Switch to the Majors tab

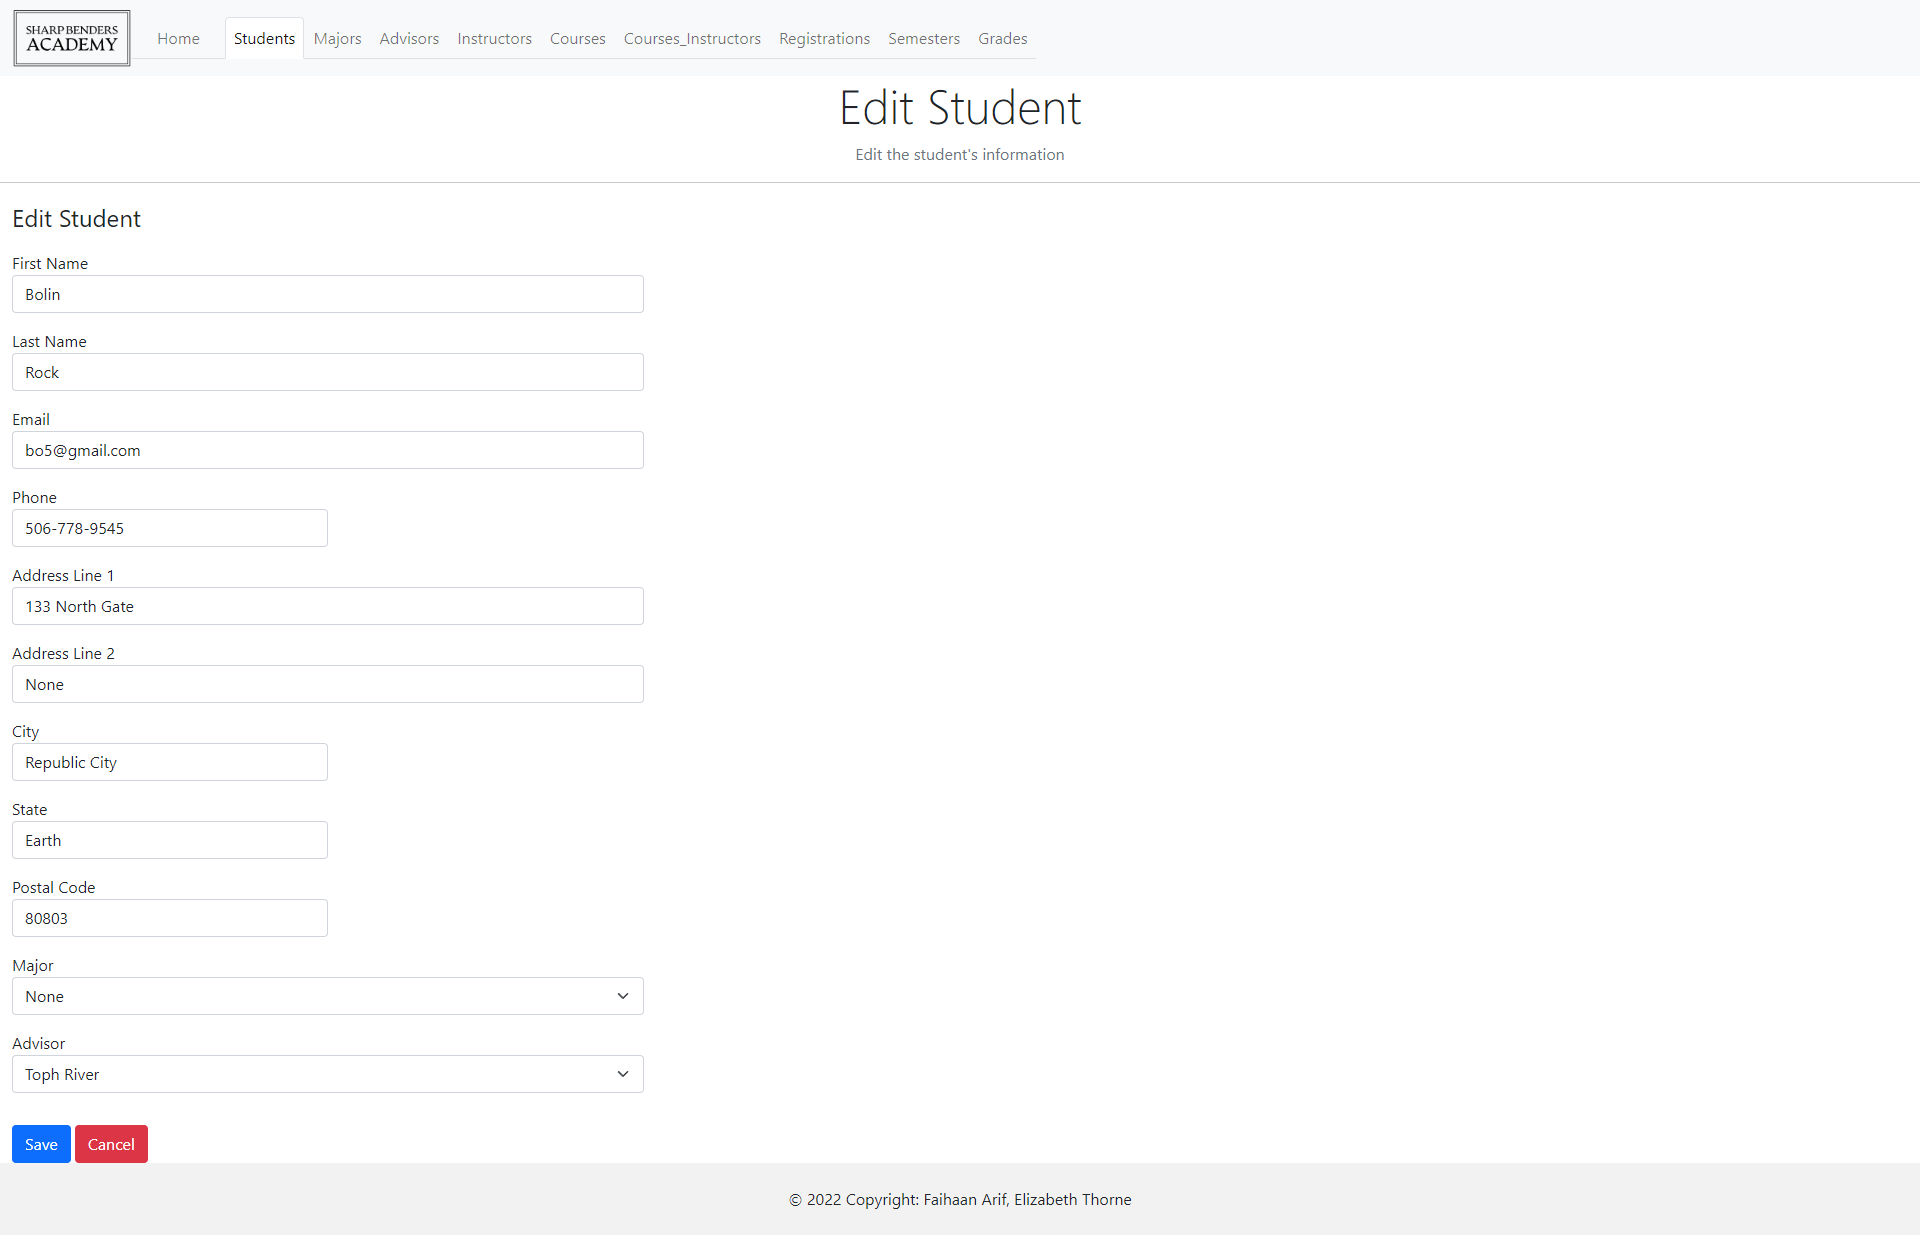click(337, 38)
